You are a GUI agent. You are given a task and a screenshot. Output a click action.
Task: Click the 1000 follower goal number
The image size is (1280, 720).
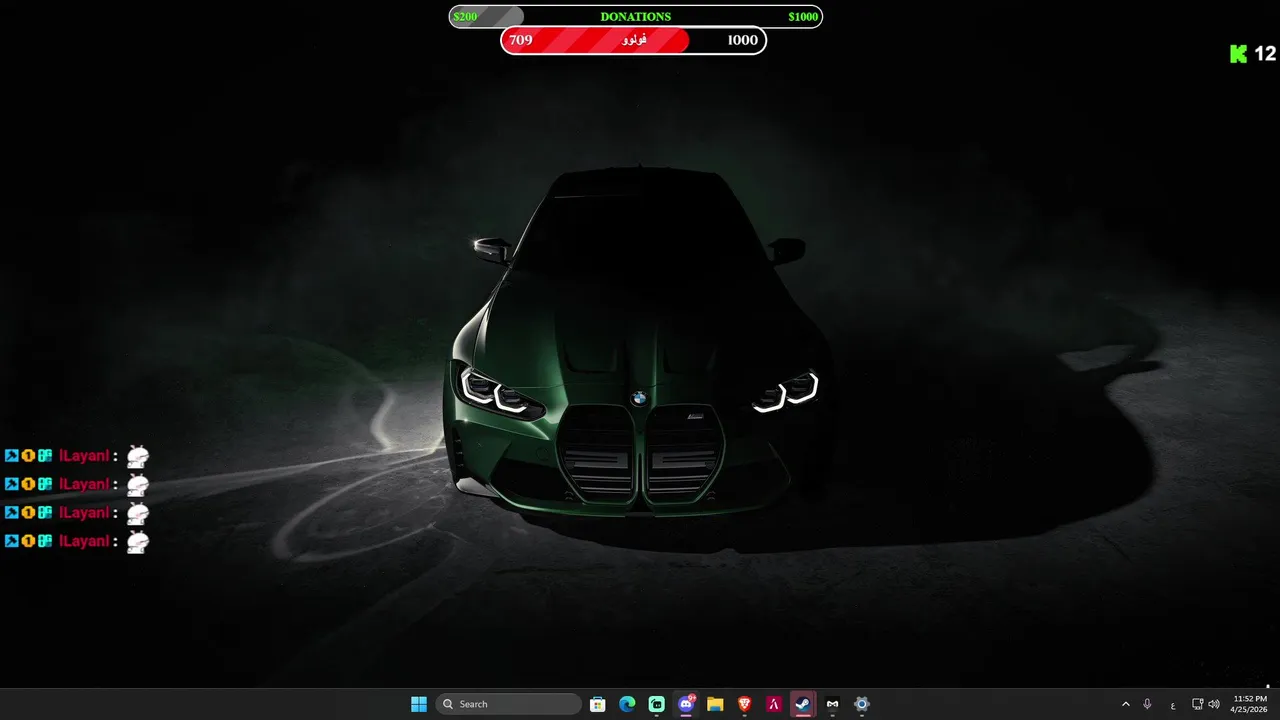[743, 40]
